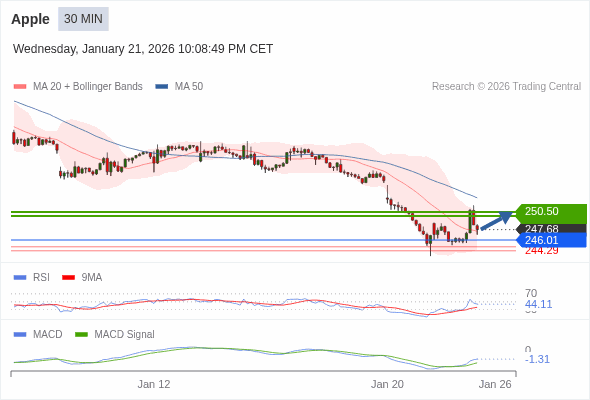Click the RSI legend label

click(x=41, y=278)
